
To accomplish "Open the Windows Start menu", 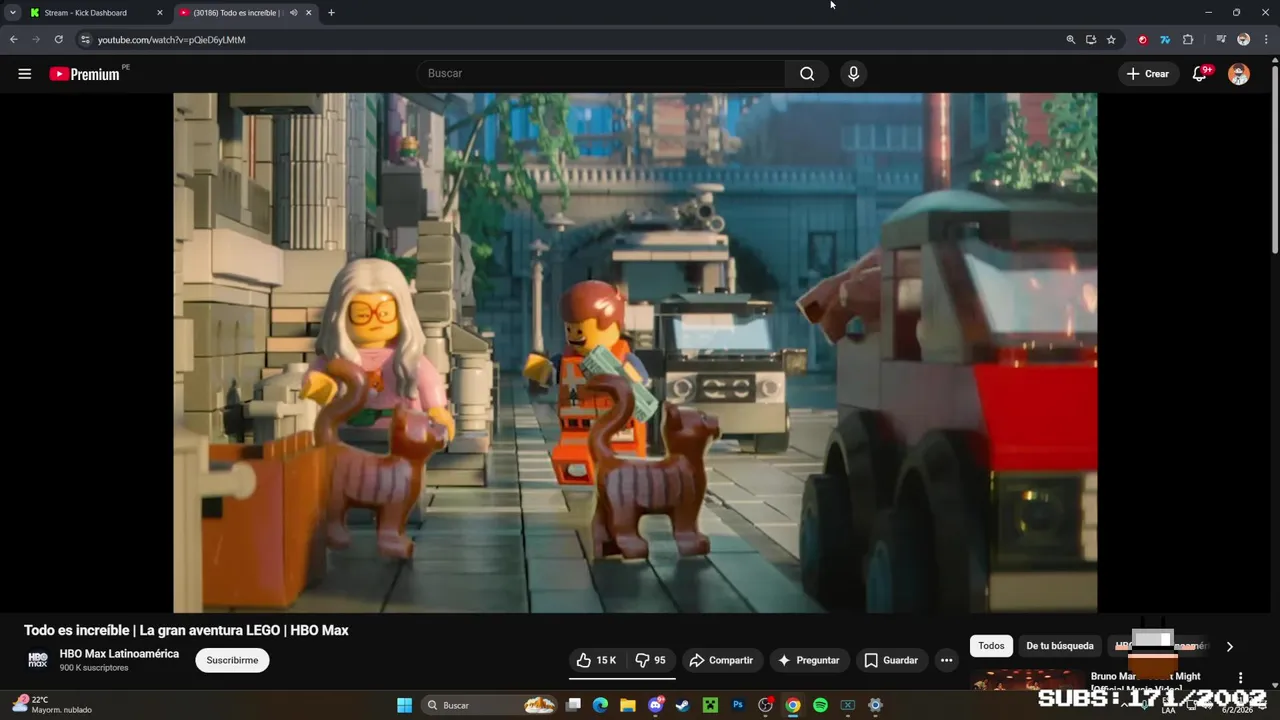I will pyautogui.click(x=404, y=705).
